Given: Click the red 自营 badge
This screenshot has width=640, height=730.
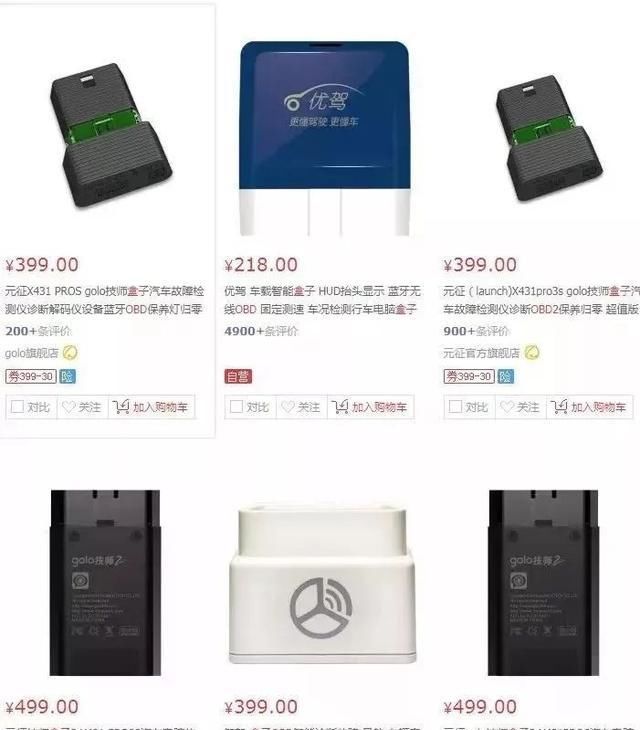Looking at the screenshot, I should [x=238, y=376].
